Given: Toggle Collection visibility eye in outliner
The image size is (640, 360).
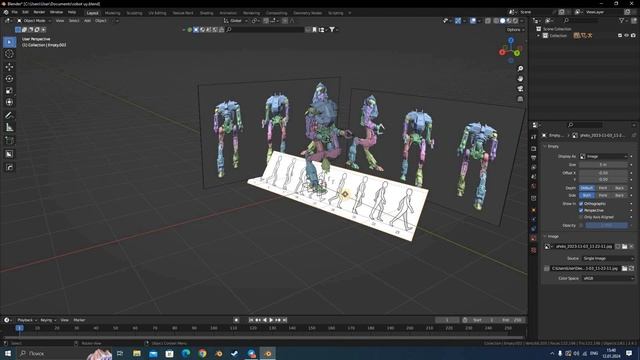Looking at the screenshot, I should coord(627,36).
